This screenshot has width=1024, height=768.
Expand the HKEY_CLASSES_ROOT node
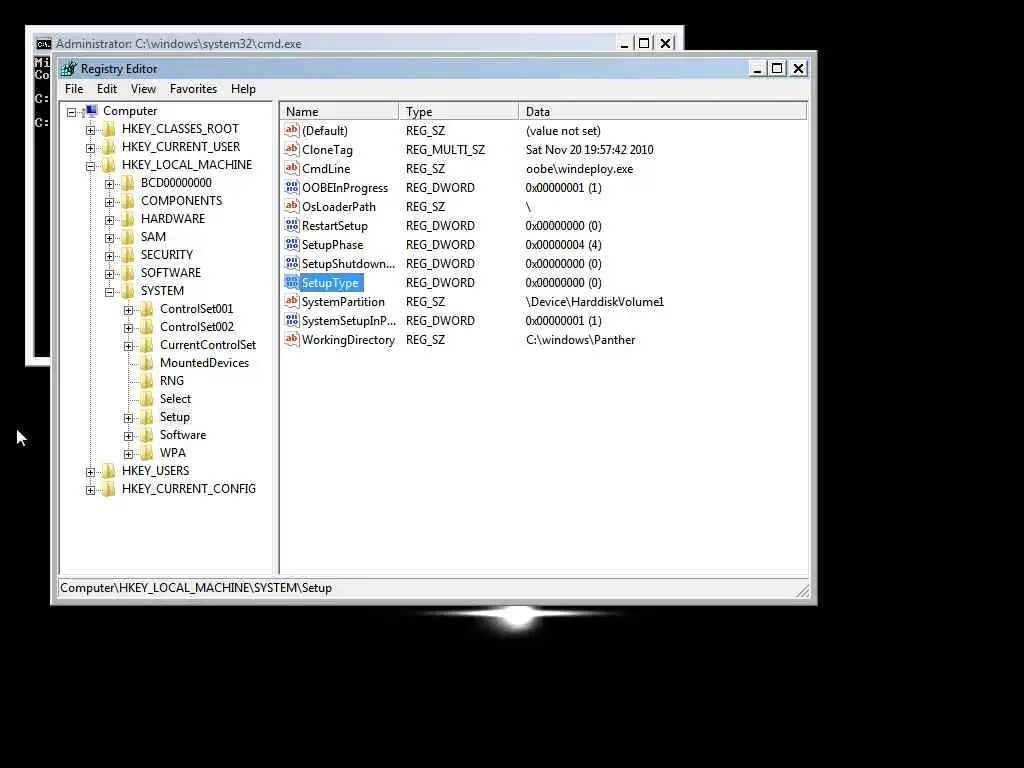click(91, 130)
